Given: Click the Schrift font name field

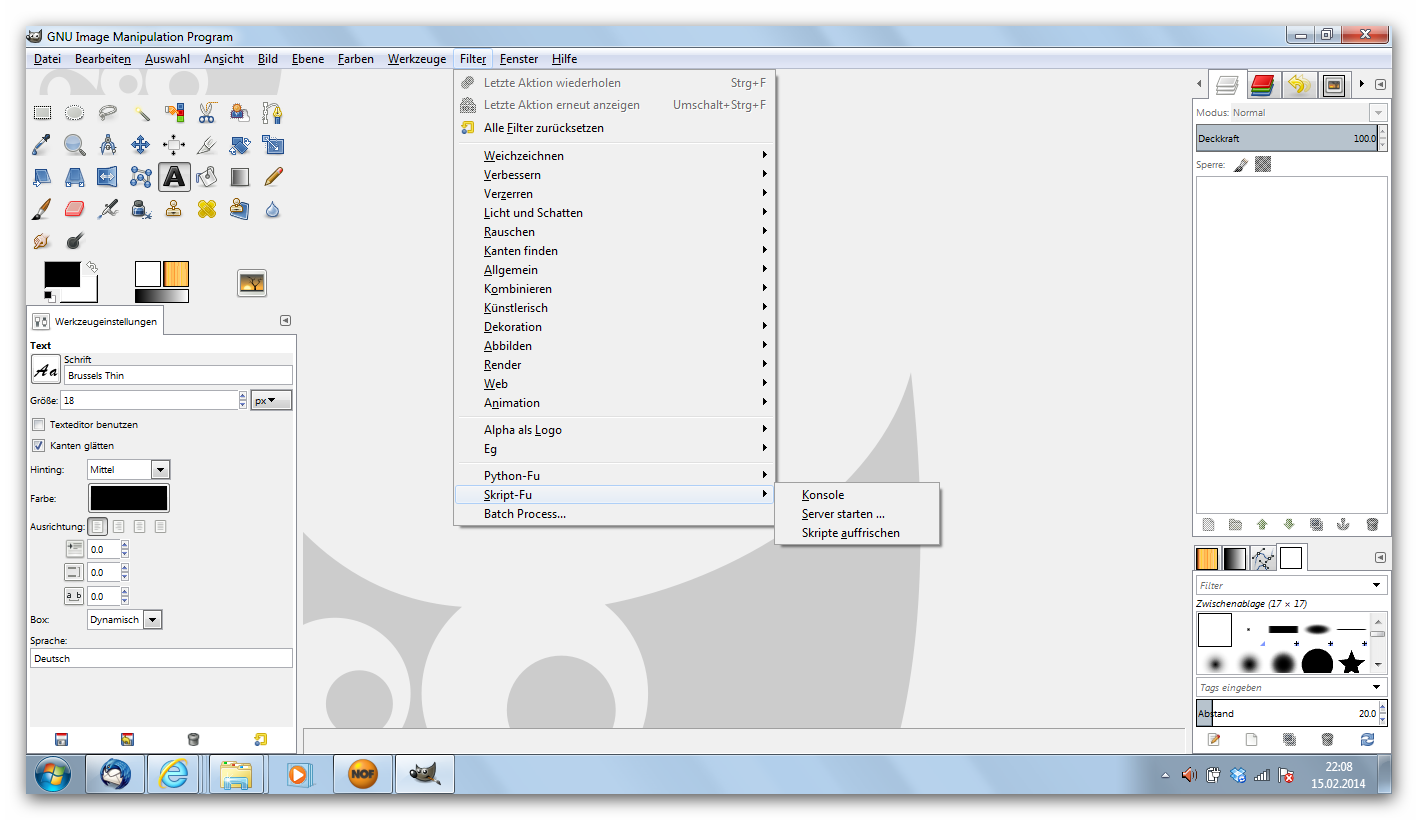Looking at the screenshot, I should click(178, 376).
